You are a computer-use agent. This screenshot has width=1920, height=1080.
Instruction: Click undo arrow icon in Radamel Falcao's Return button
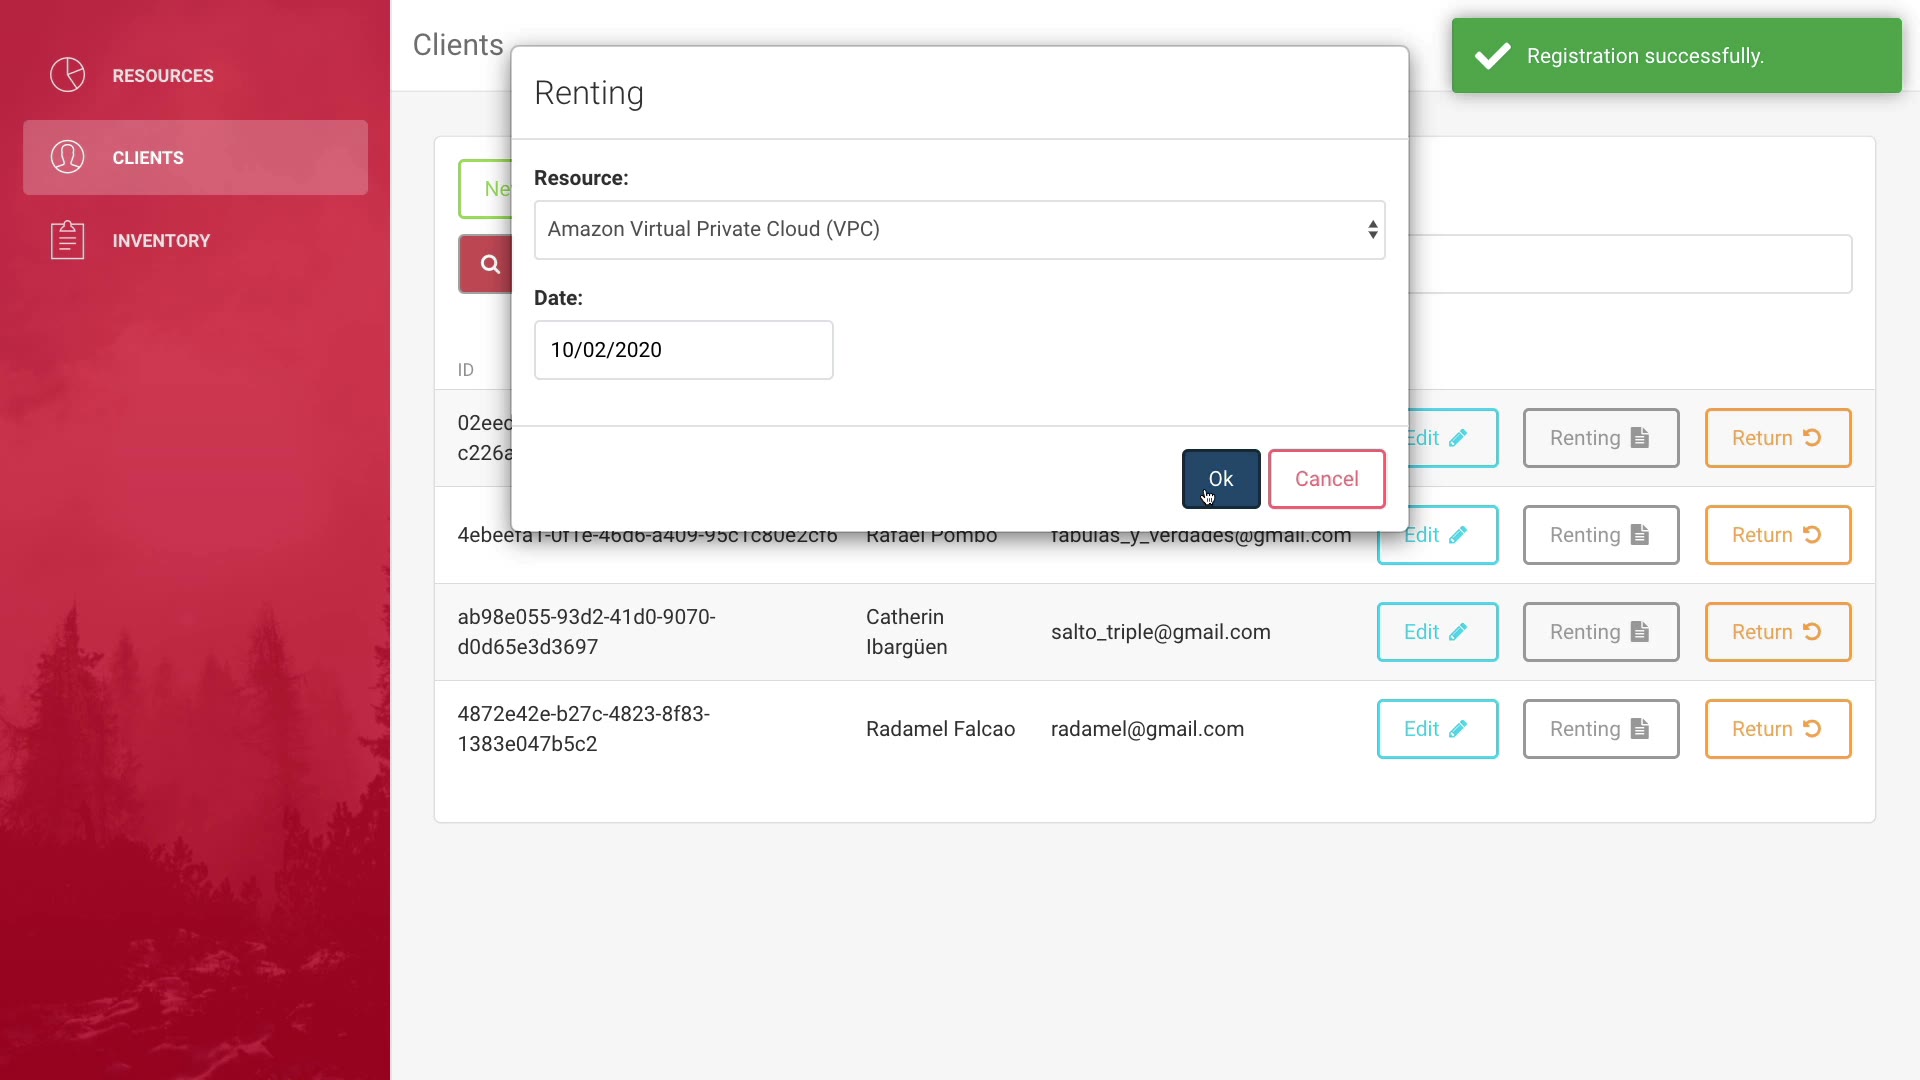click(1812, 729)
